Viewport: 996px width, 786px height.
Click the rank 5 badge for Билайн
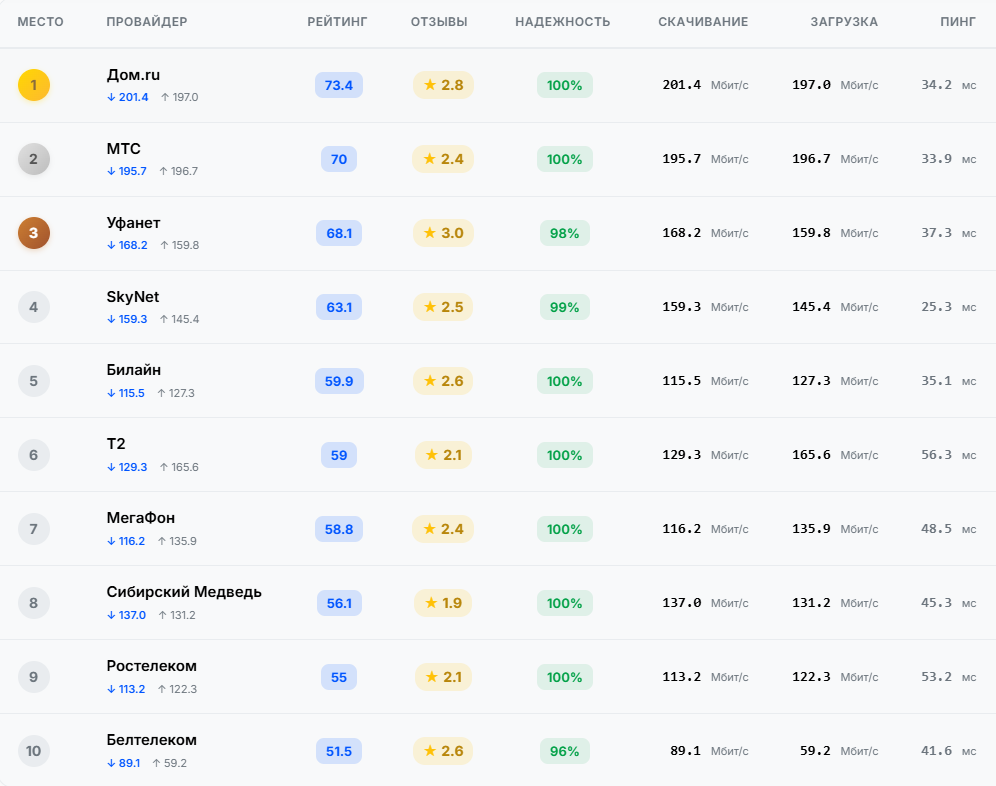(34, 381)
